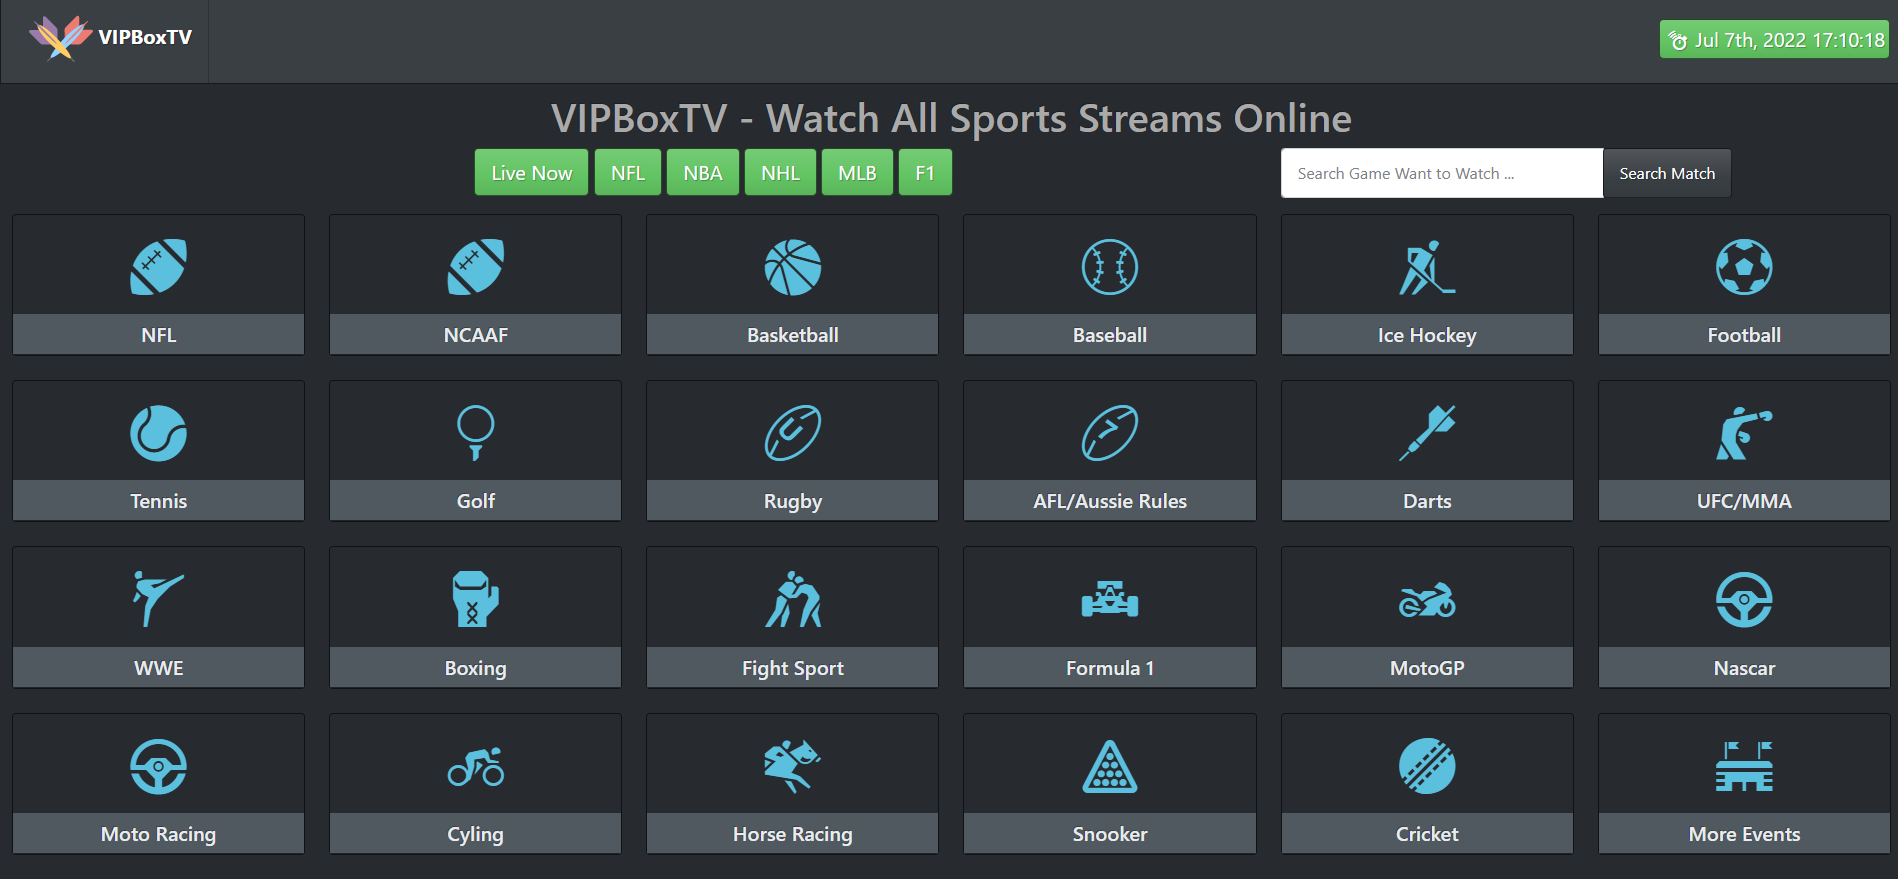Click the VIPBoxTV logo
1898x879 pixels.
(110, 38)
